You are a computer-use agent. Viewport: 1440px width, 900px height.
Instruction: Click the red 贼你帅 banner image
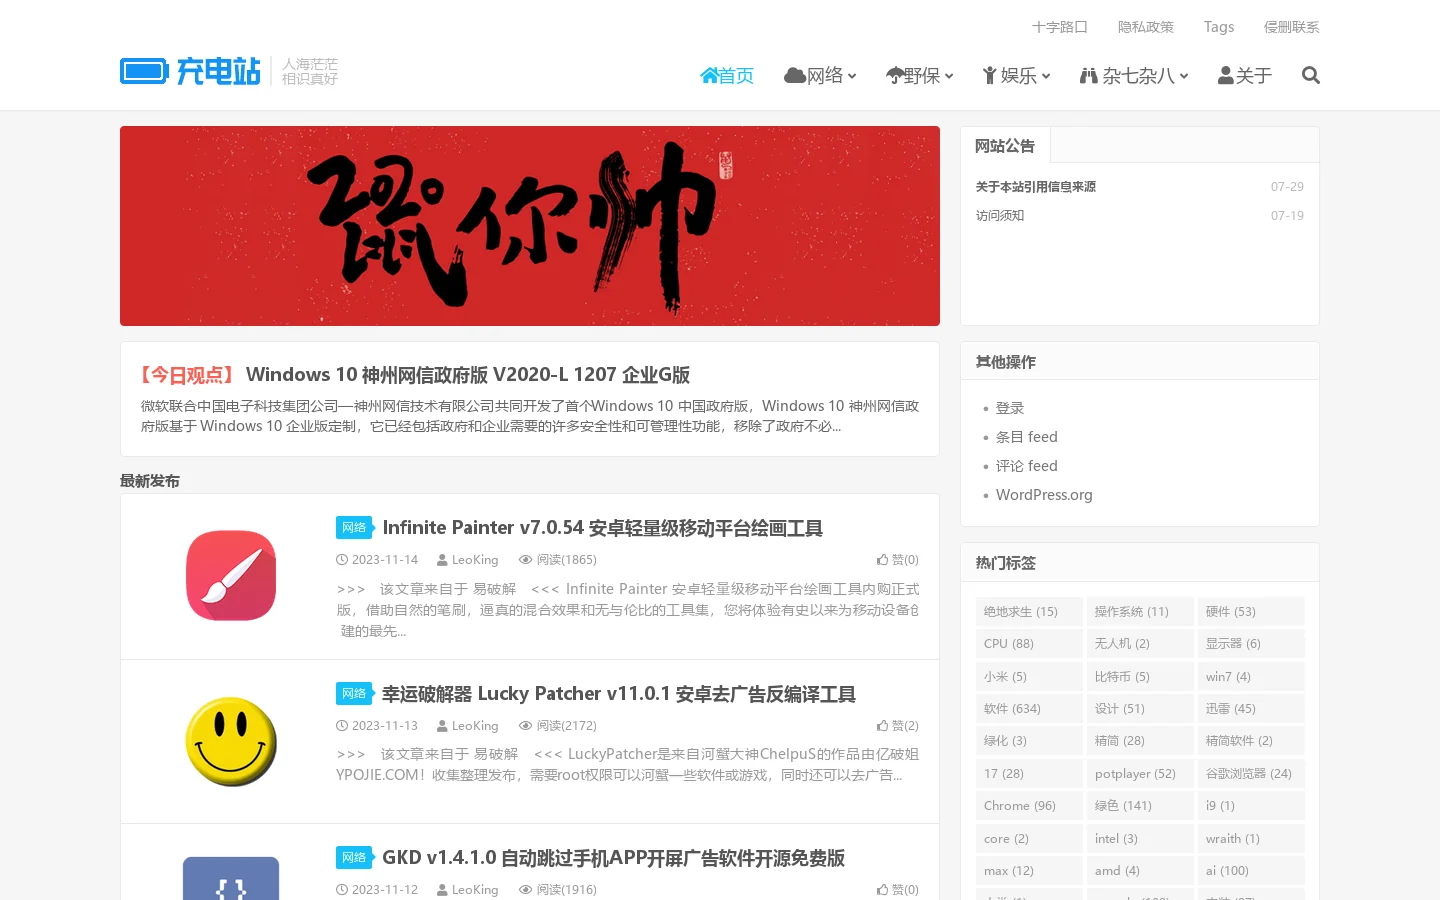(530, 226)
